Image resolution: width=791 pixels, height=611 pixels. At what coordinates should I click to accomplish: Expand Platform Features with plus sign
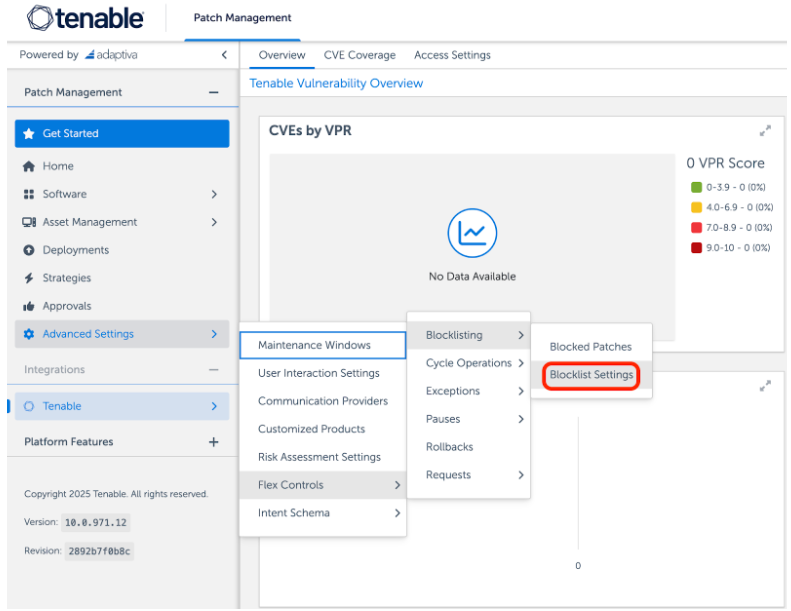pos(213,442)
